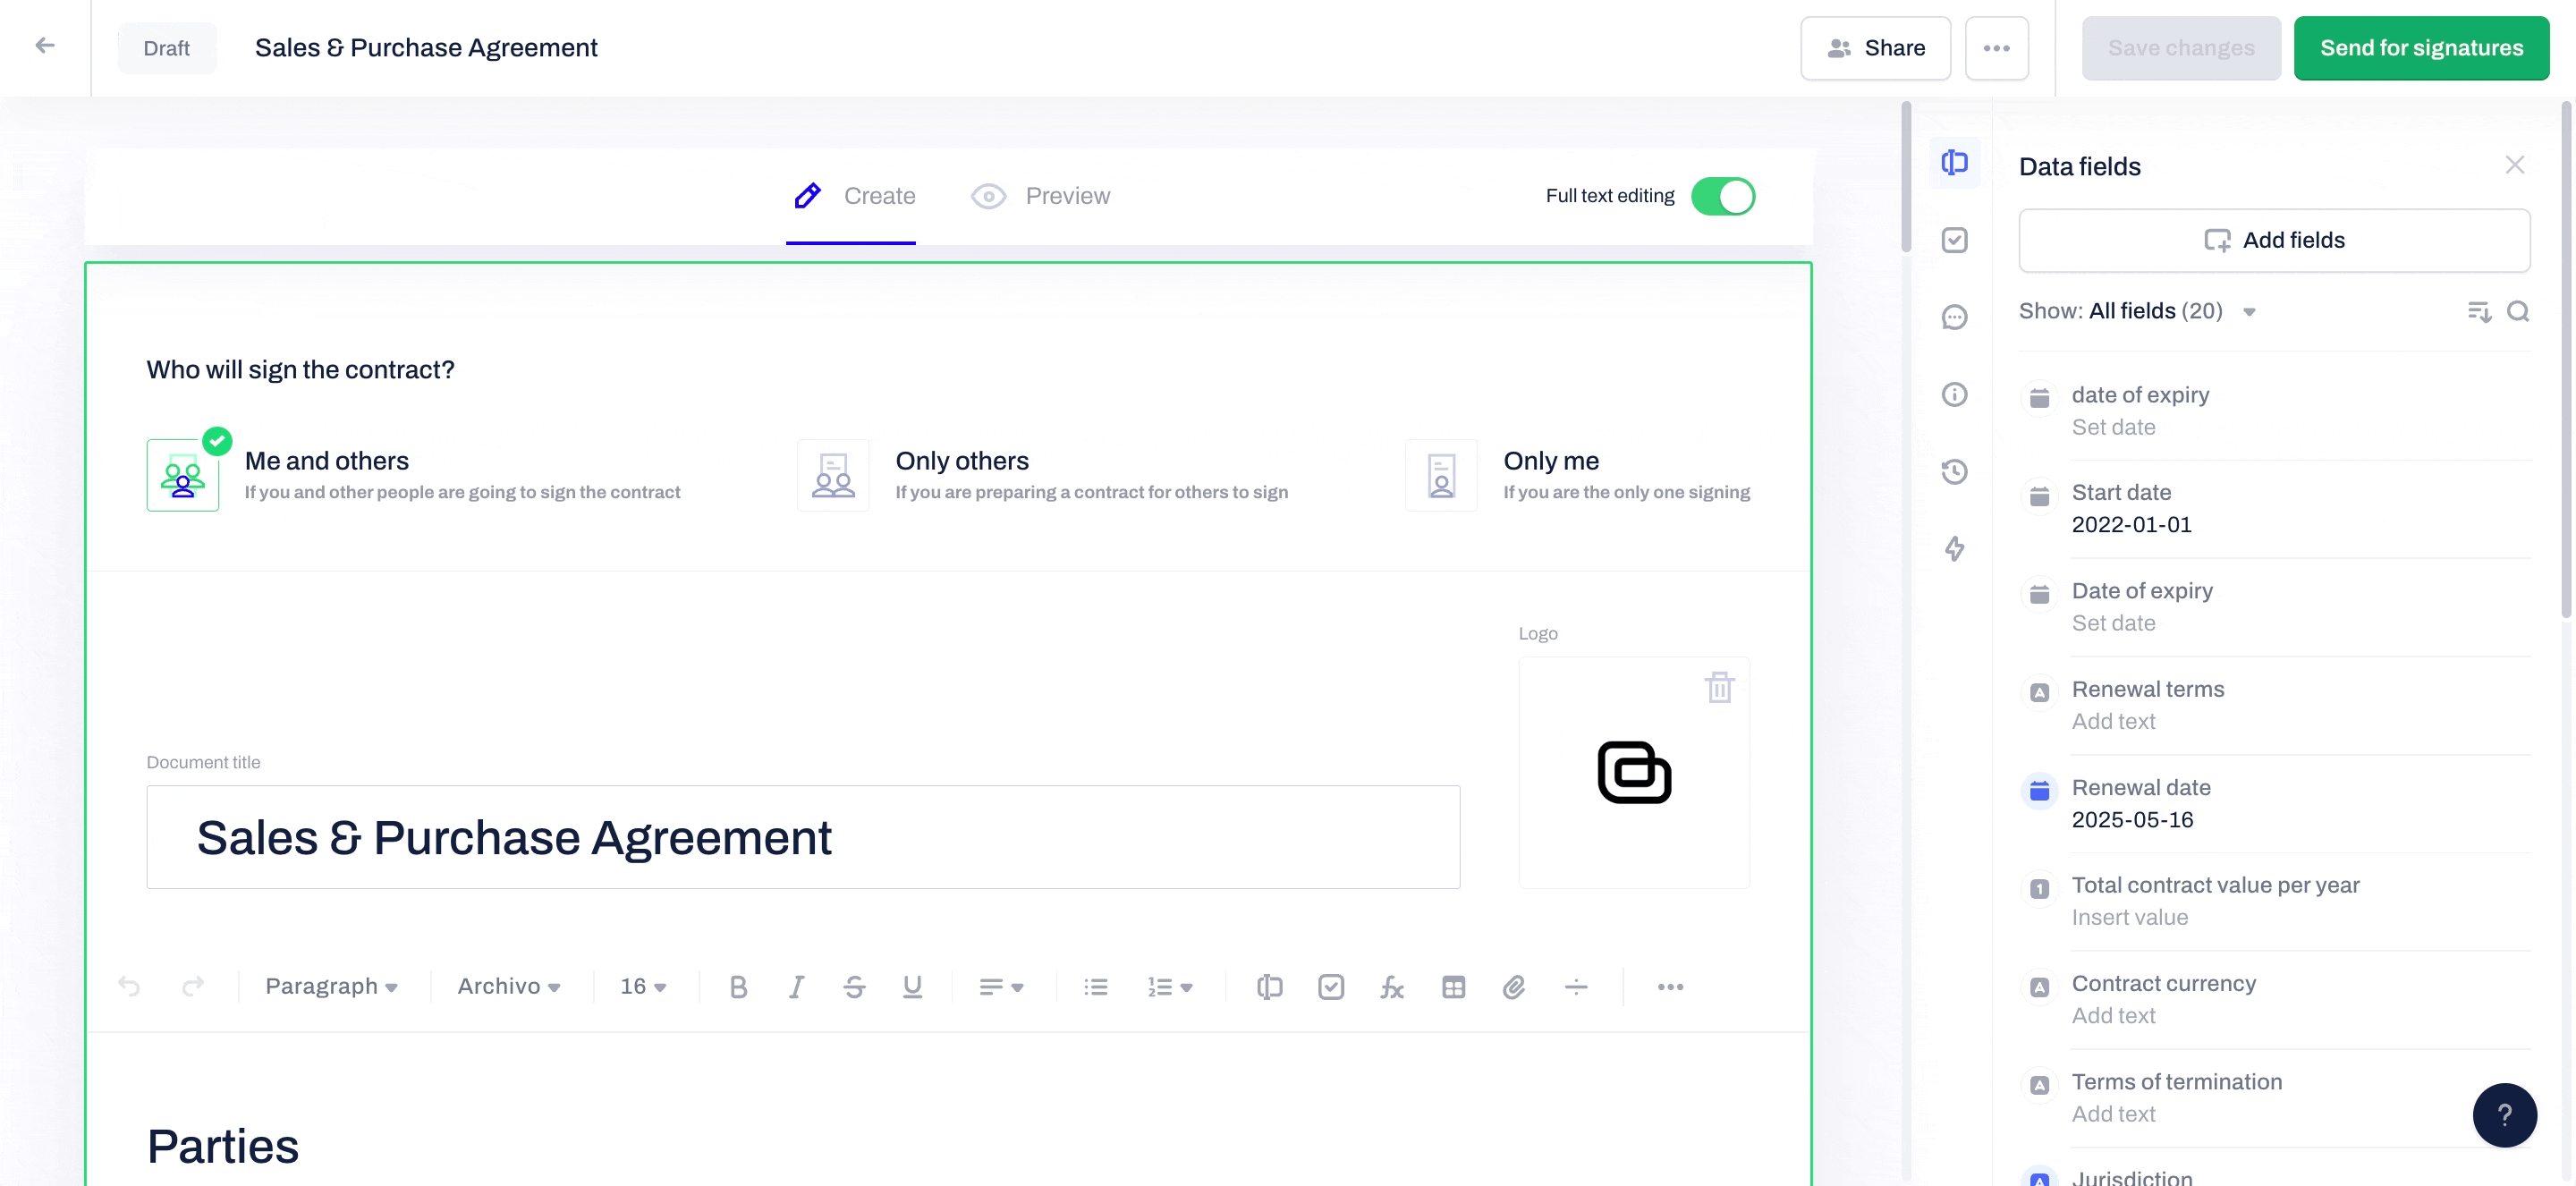
Task: Click the underline formatting icon
Action: point(911,986)
